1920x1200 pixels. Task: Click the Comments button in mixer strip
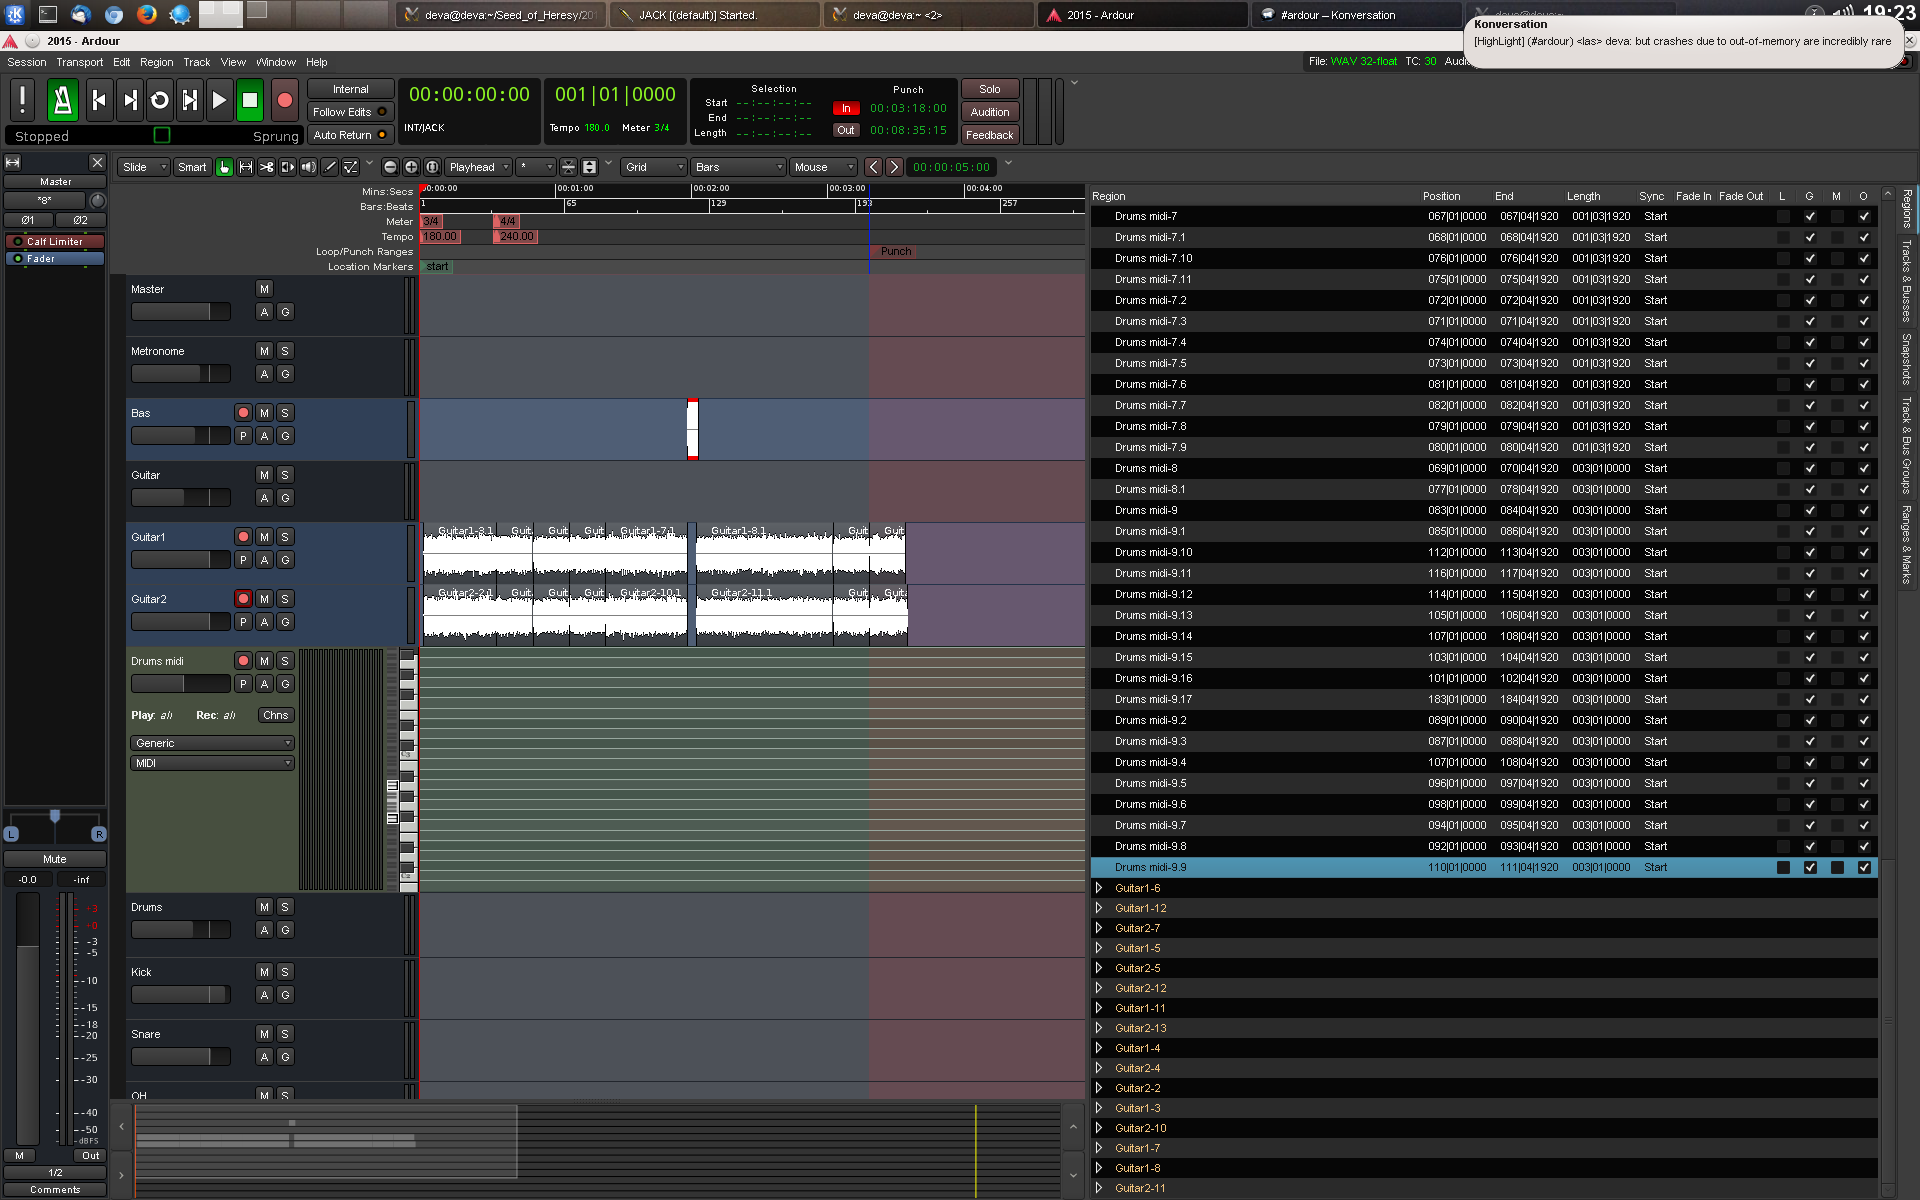point(55,1189)
